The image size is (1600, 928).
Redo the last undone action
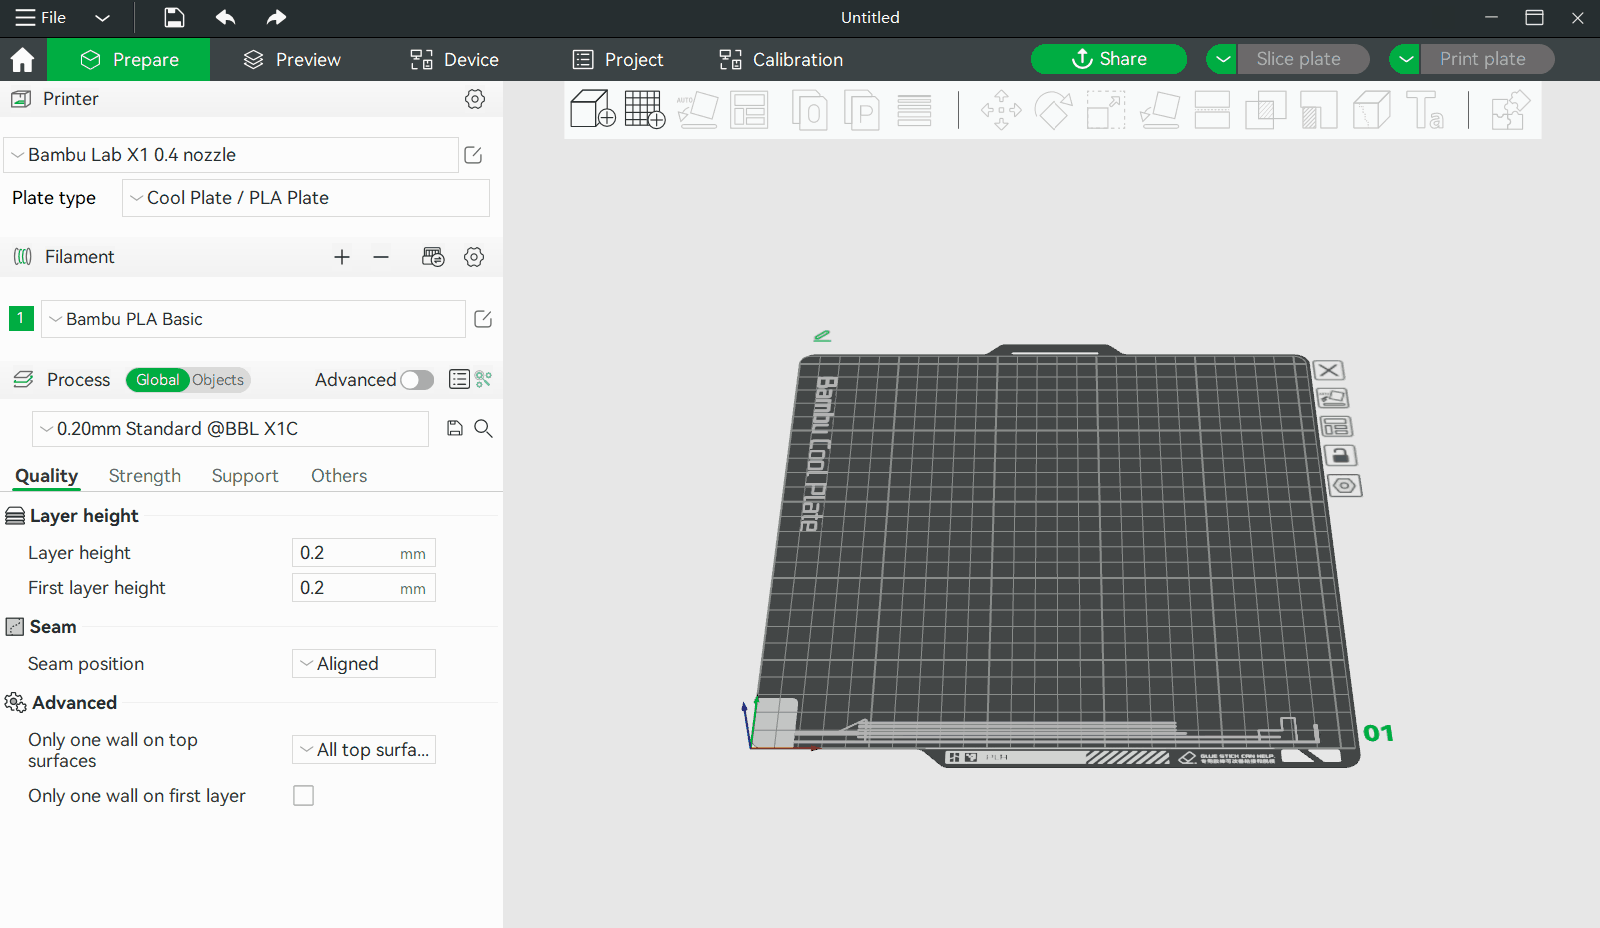tap(277, 17)
